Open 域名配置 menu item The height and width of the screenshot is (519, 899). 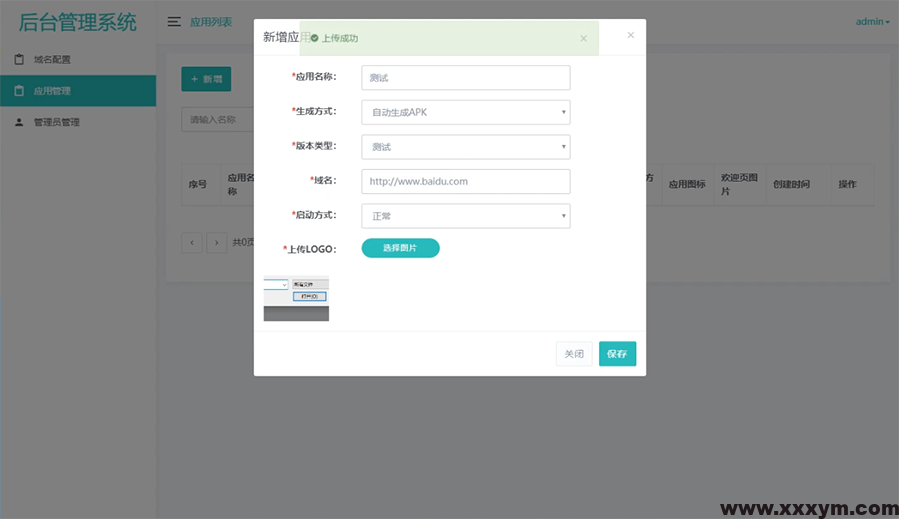52,59
